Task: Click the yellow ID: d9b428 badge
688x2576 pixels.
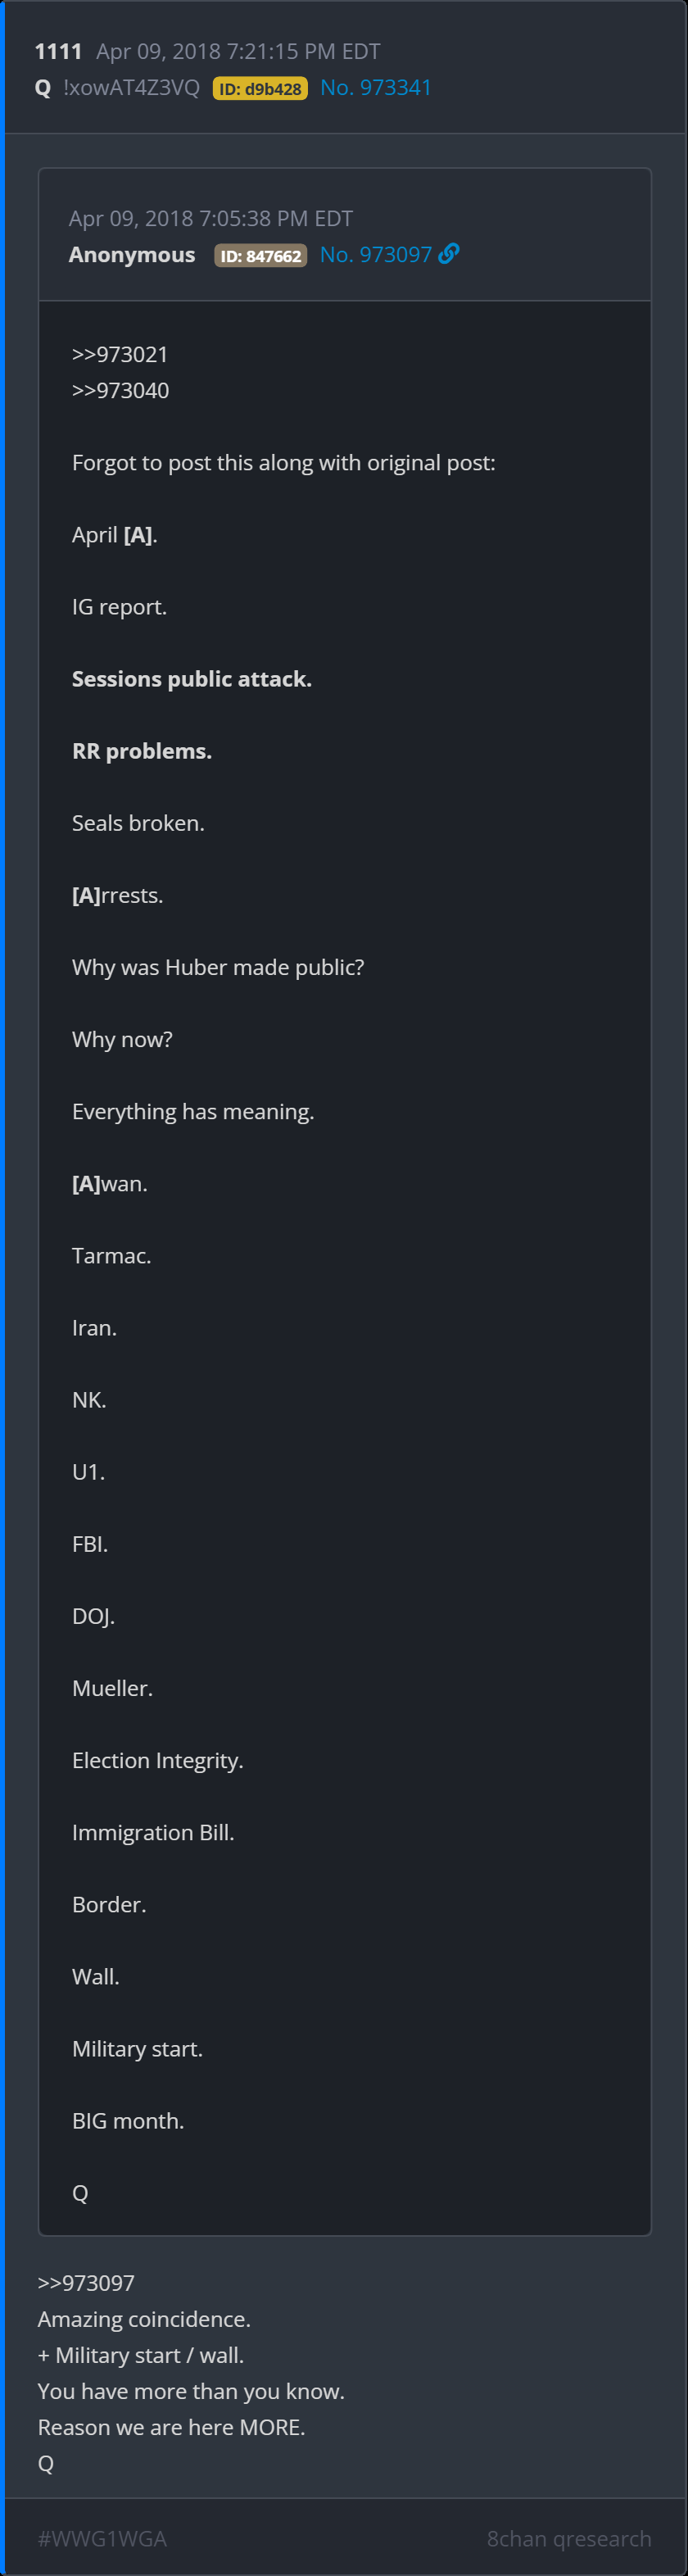Action: (260, 89)
